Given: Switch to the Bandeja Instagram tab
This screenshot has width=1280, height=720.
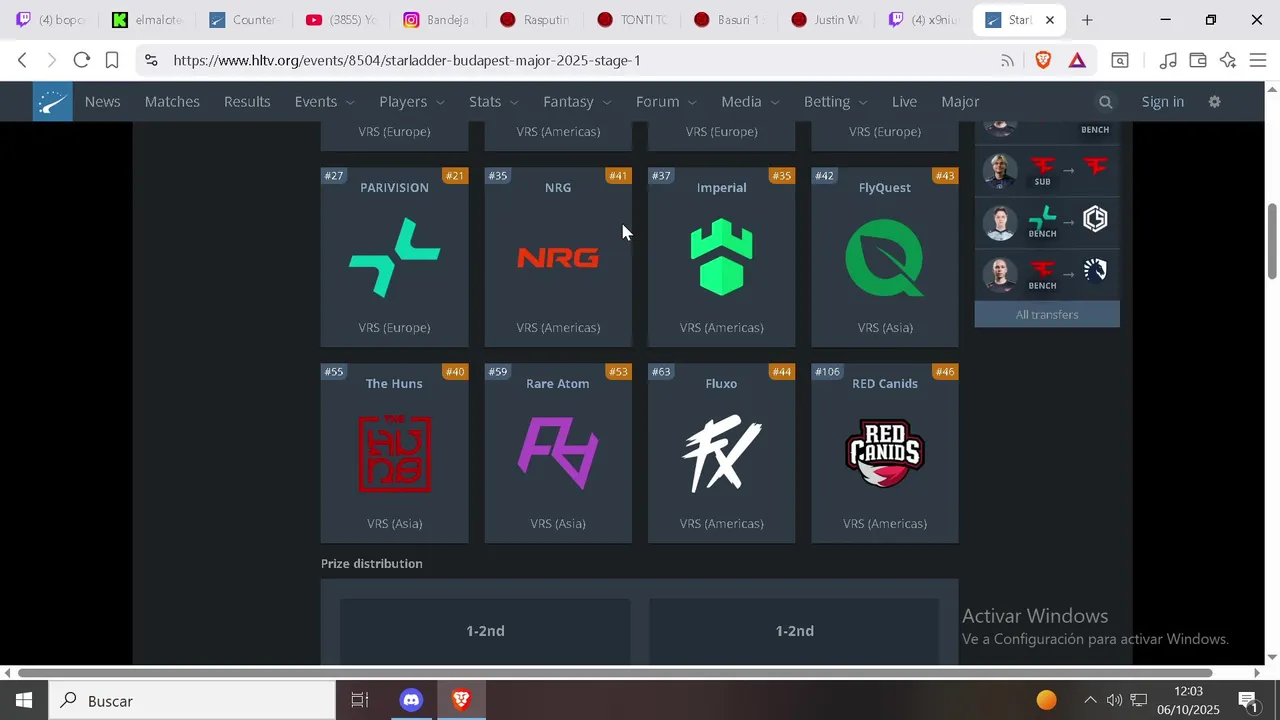Looking at the screenshot, I should [437, 20].
